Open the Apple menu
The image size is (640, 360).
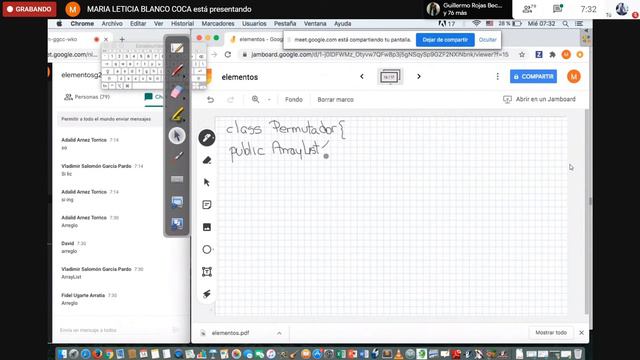pyautogui.click(x=59, y=24)
